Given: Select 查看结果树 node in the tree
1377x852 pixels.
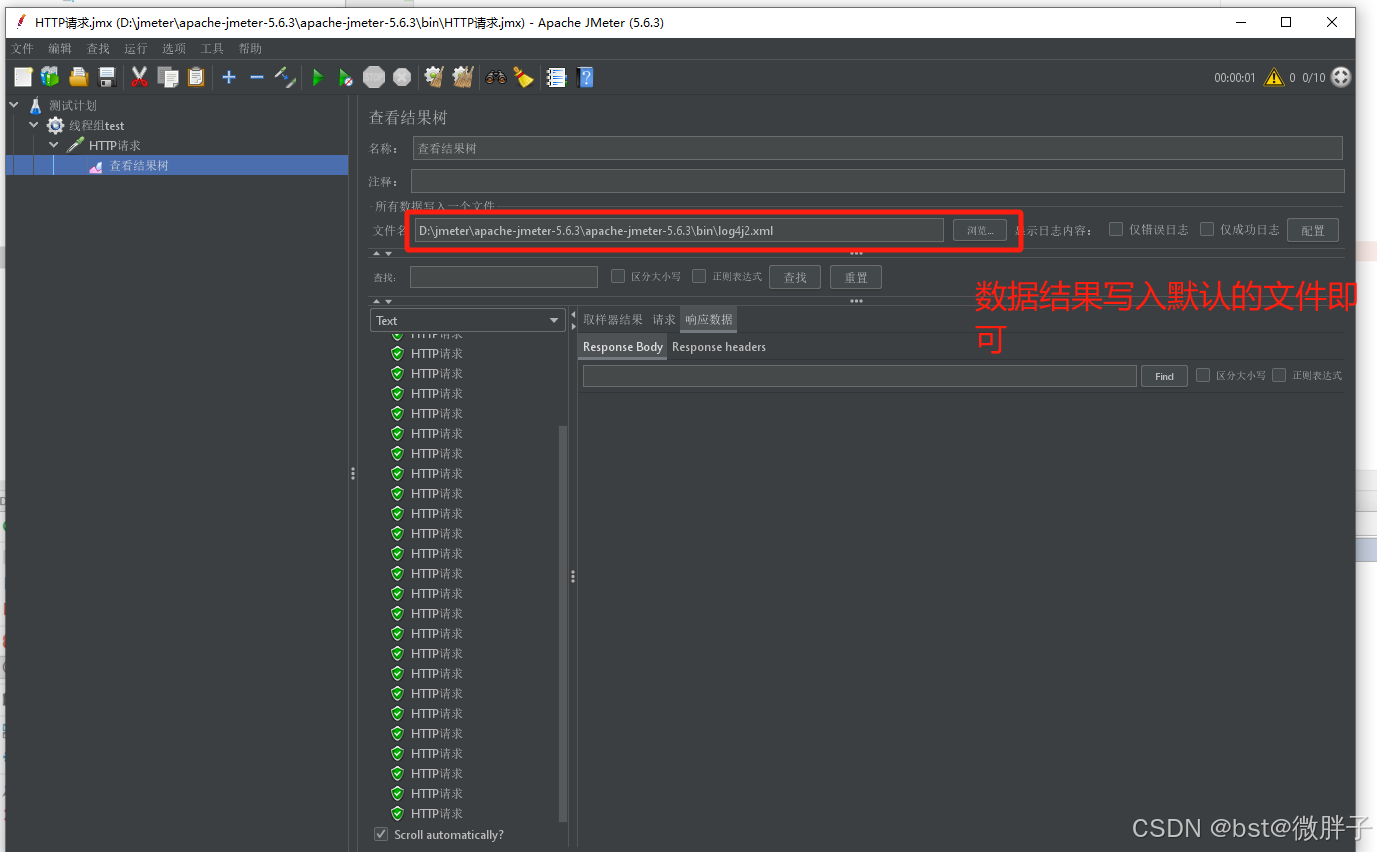Looking at the screenshot, I should pos(139,165).
